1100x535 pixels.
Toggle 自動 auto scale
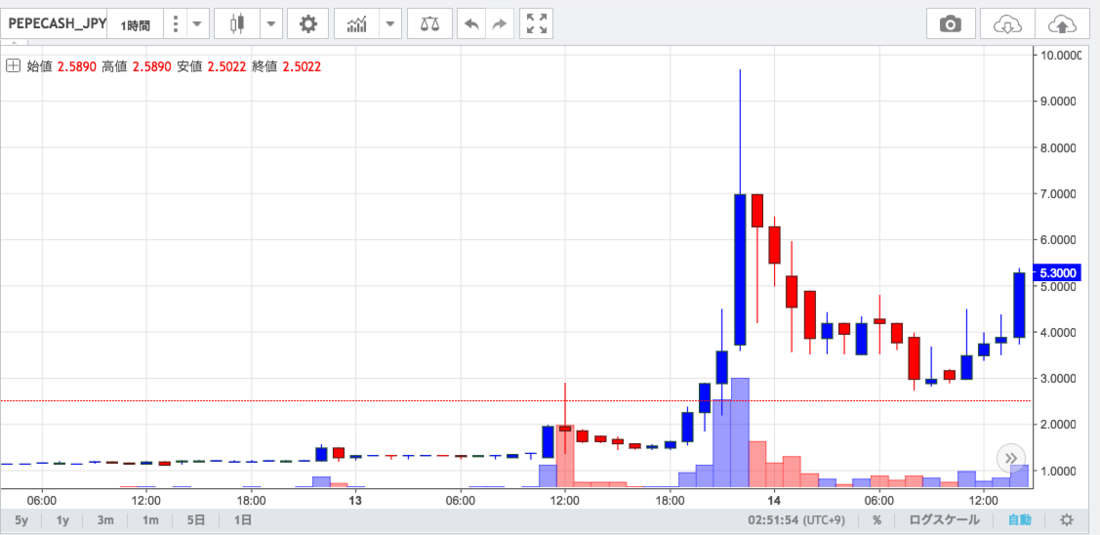click(1020, 520)
